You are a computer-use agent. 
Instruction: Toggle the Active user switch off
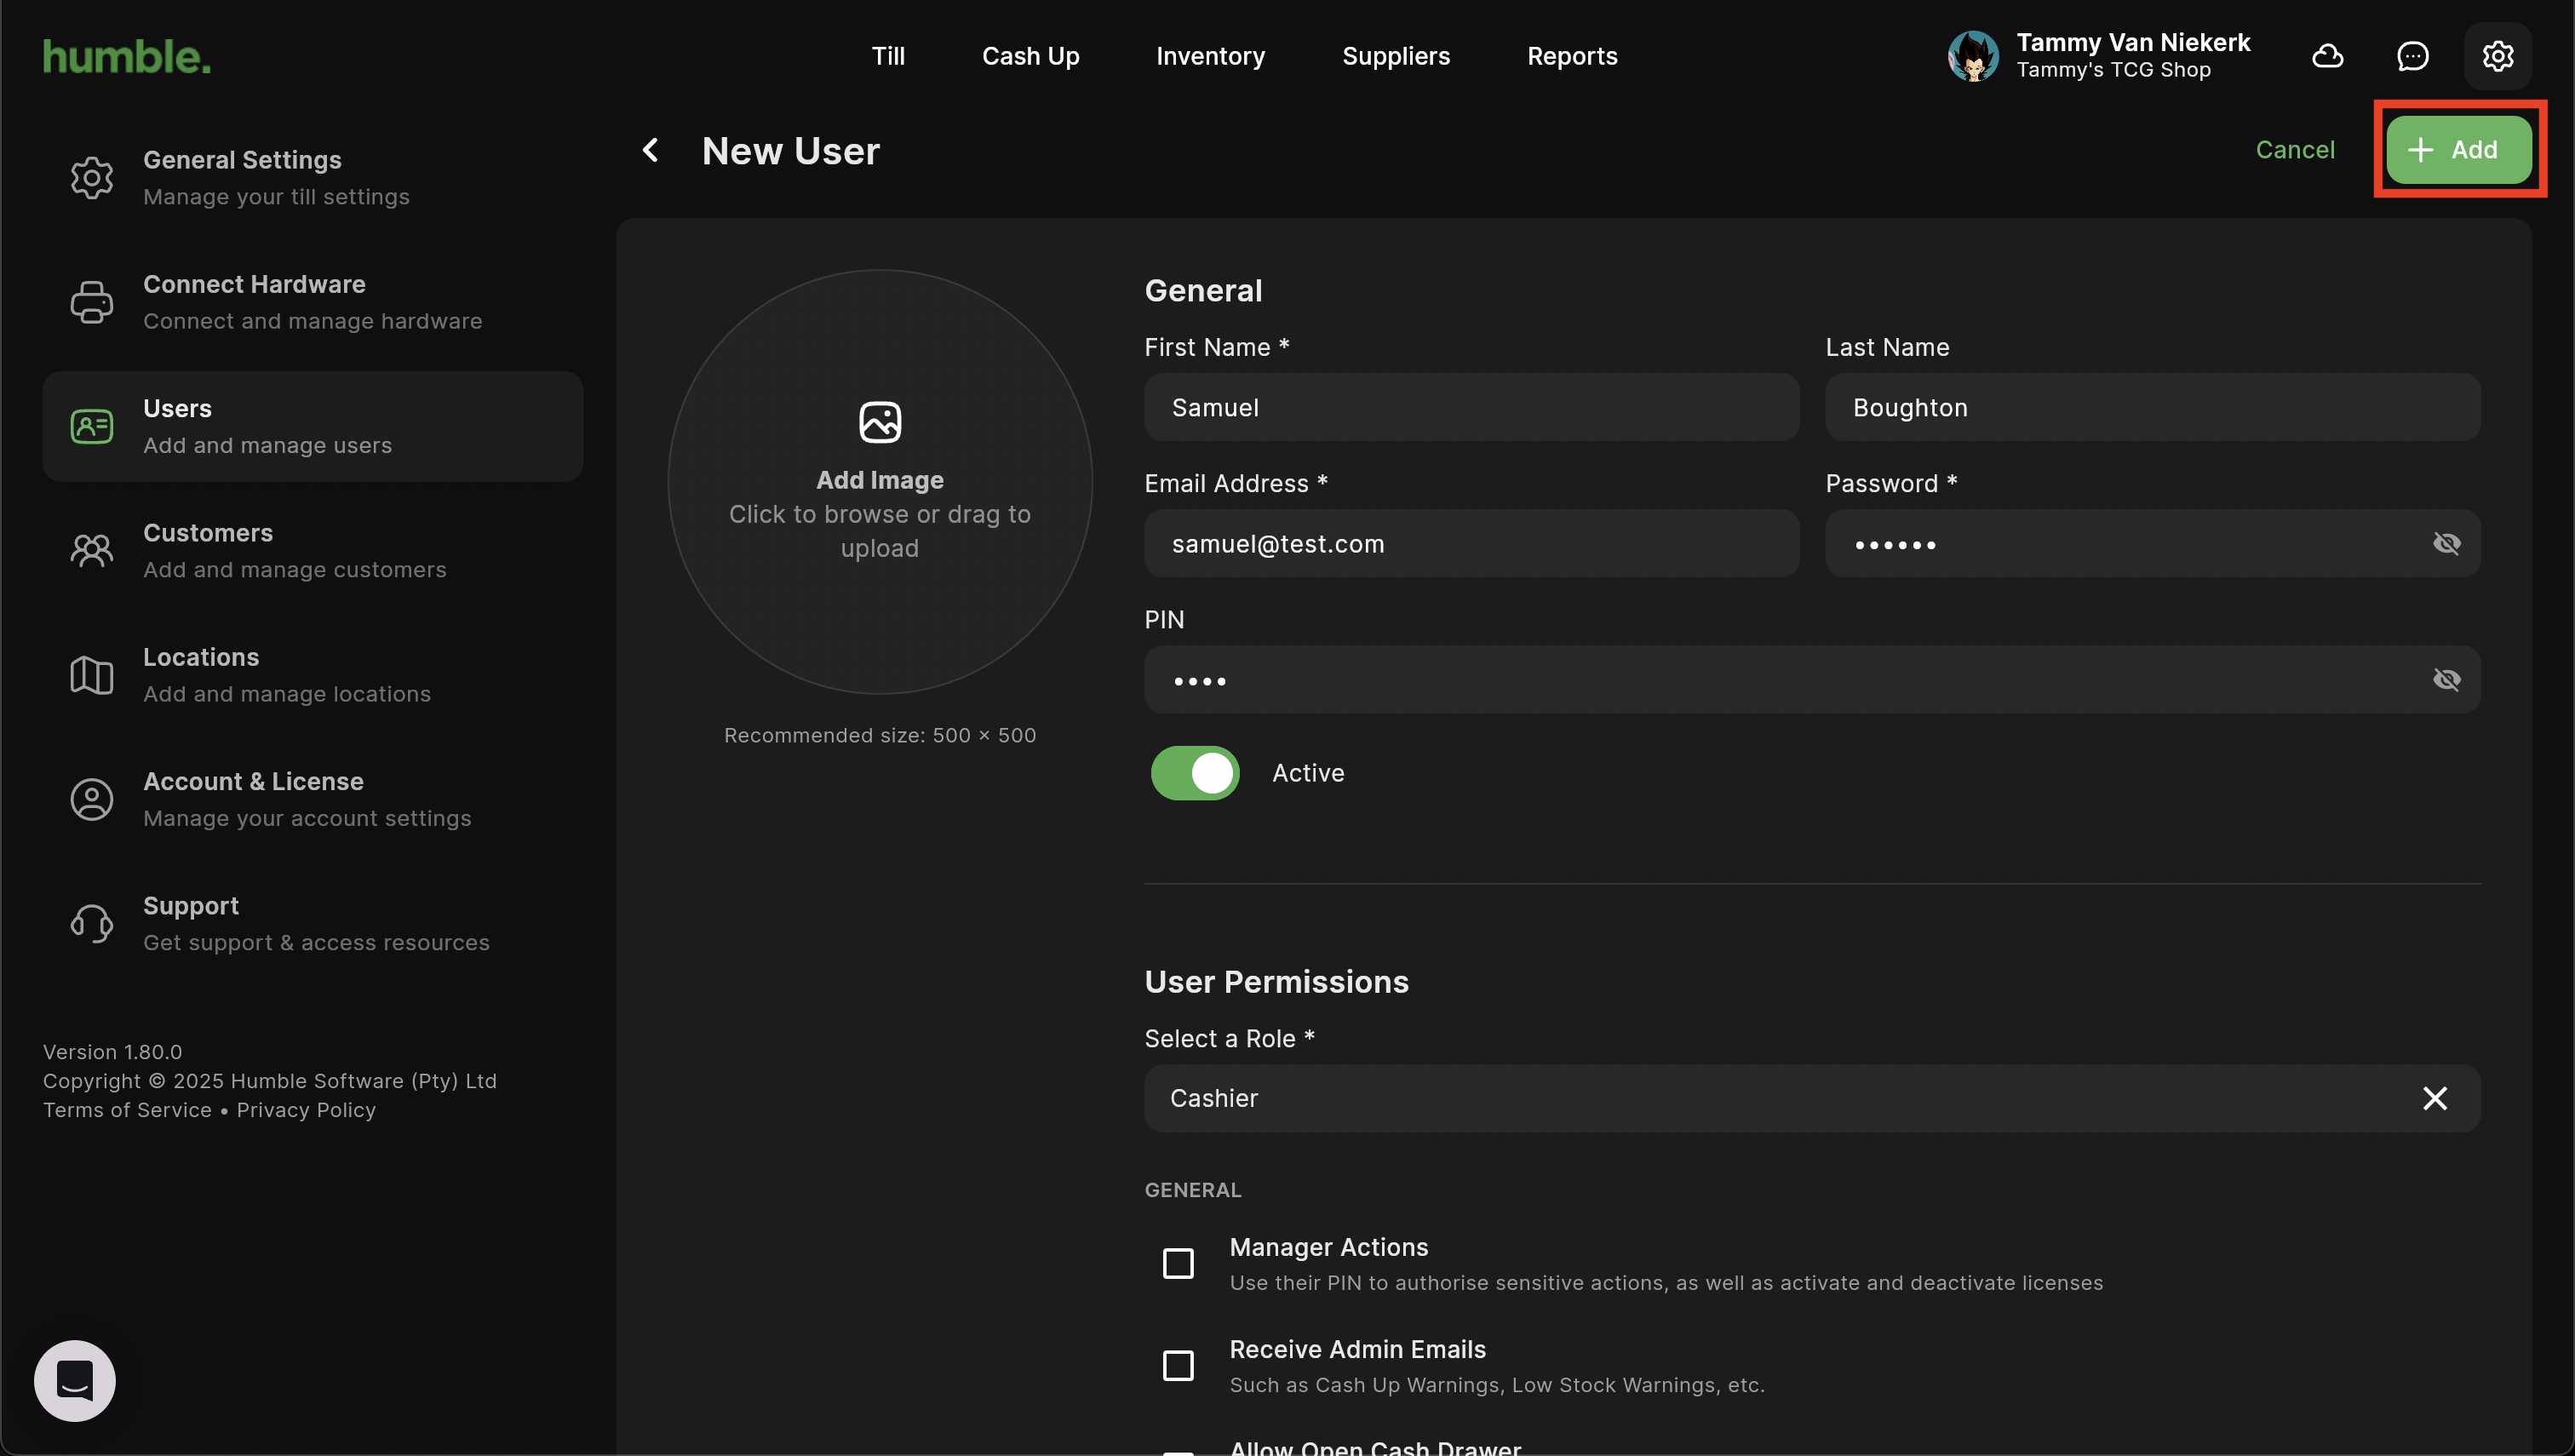pyautogui.click(x=1195, y=773)
